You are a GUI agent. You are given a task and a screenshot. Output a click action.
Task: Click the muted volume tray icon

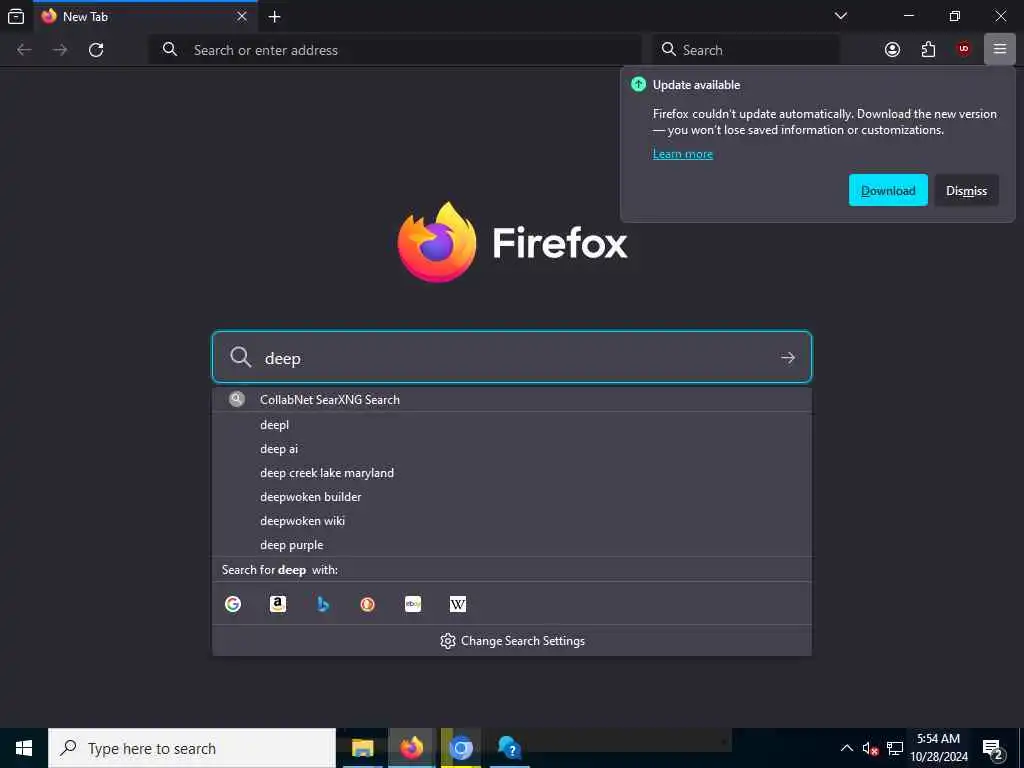tap(870, 748)
